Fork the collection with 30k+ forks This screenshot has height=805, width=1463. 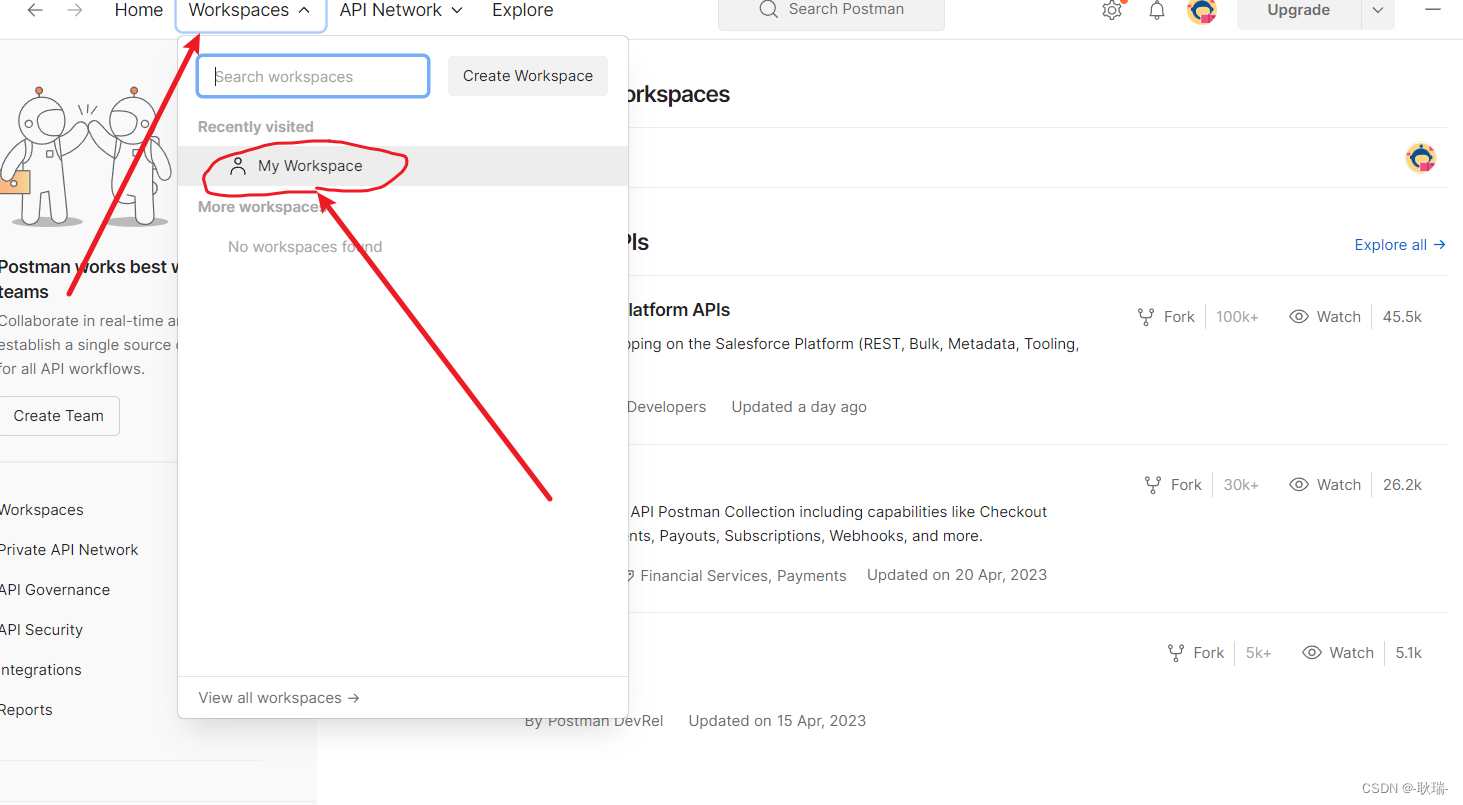1173,485
